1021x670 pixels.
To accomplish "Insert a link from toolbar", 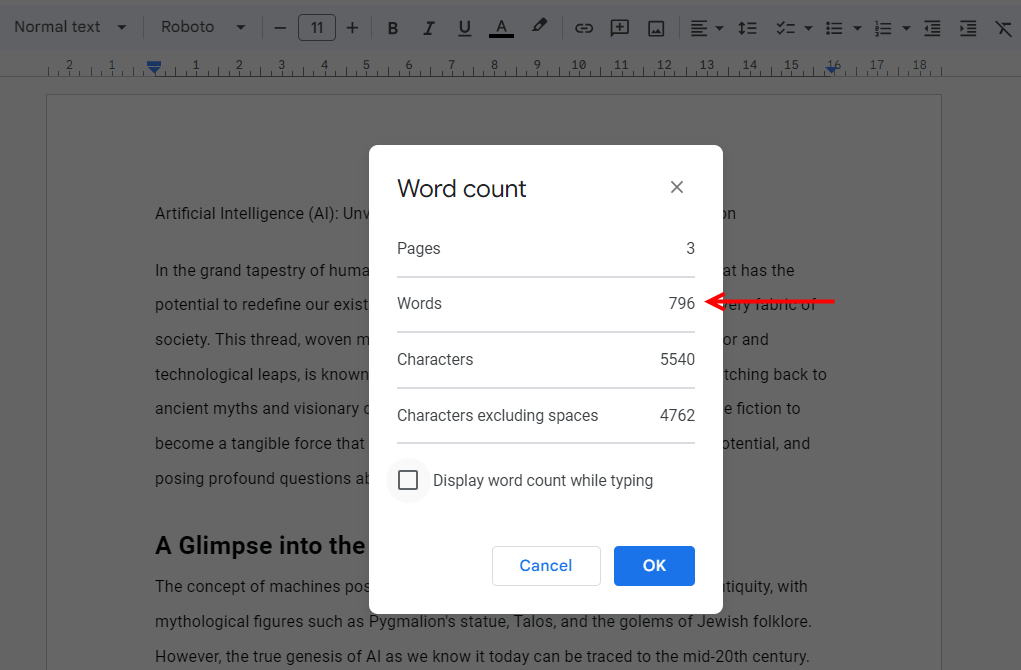I will coord(583,28).
